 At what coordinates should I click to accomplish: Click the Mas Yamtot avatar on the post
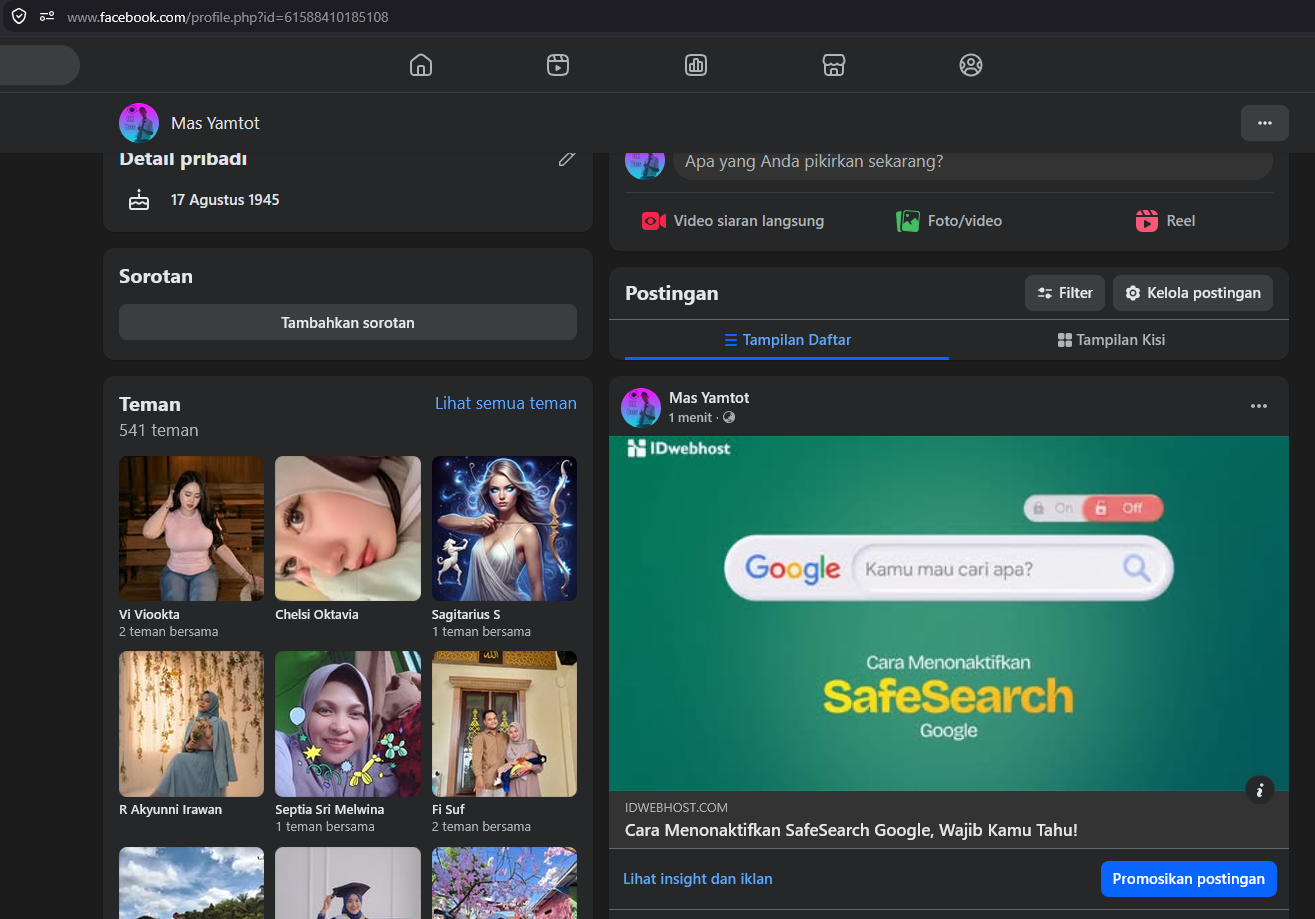click(x=641, y=408)
